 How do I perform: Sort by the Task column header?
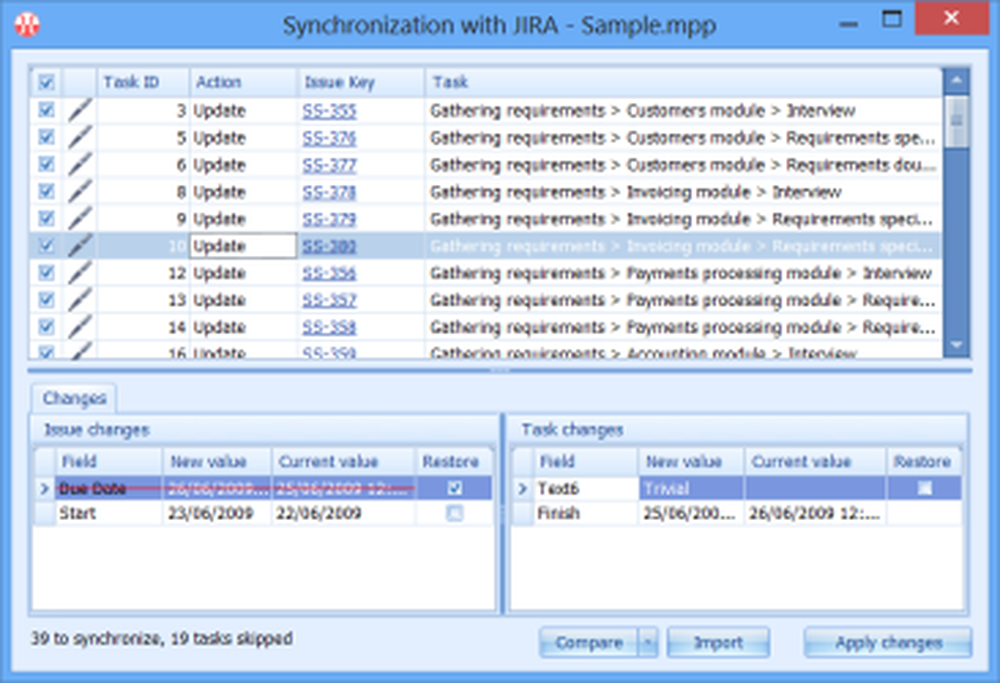[684, 82]
